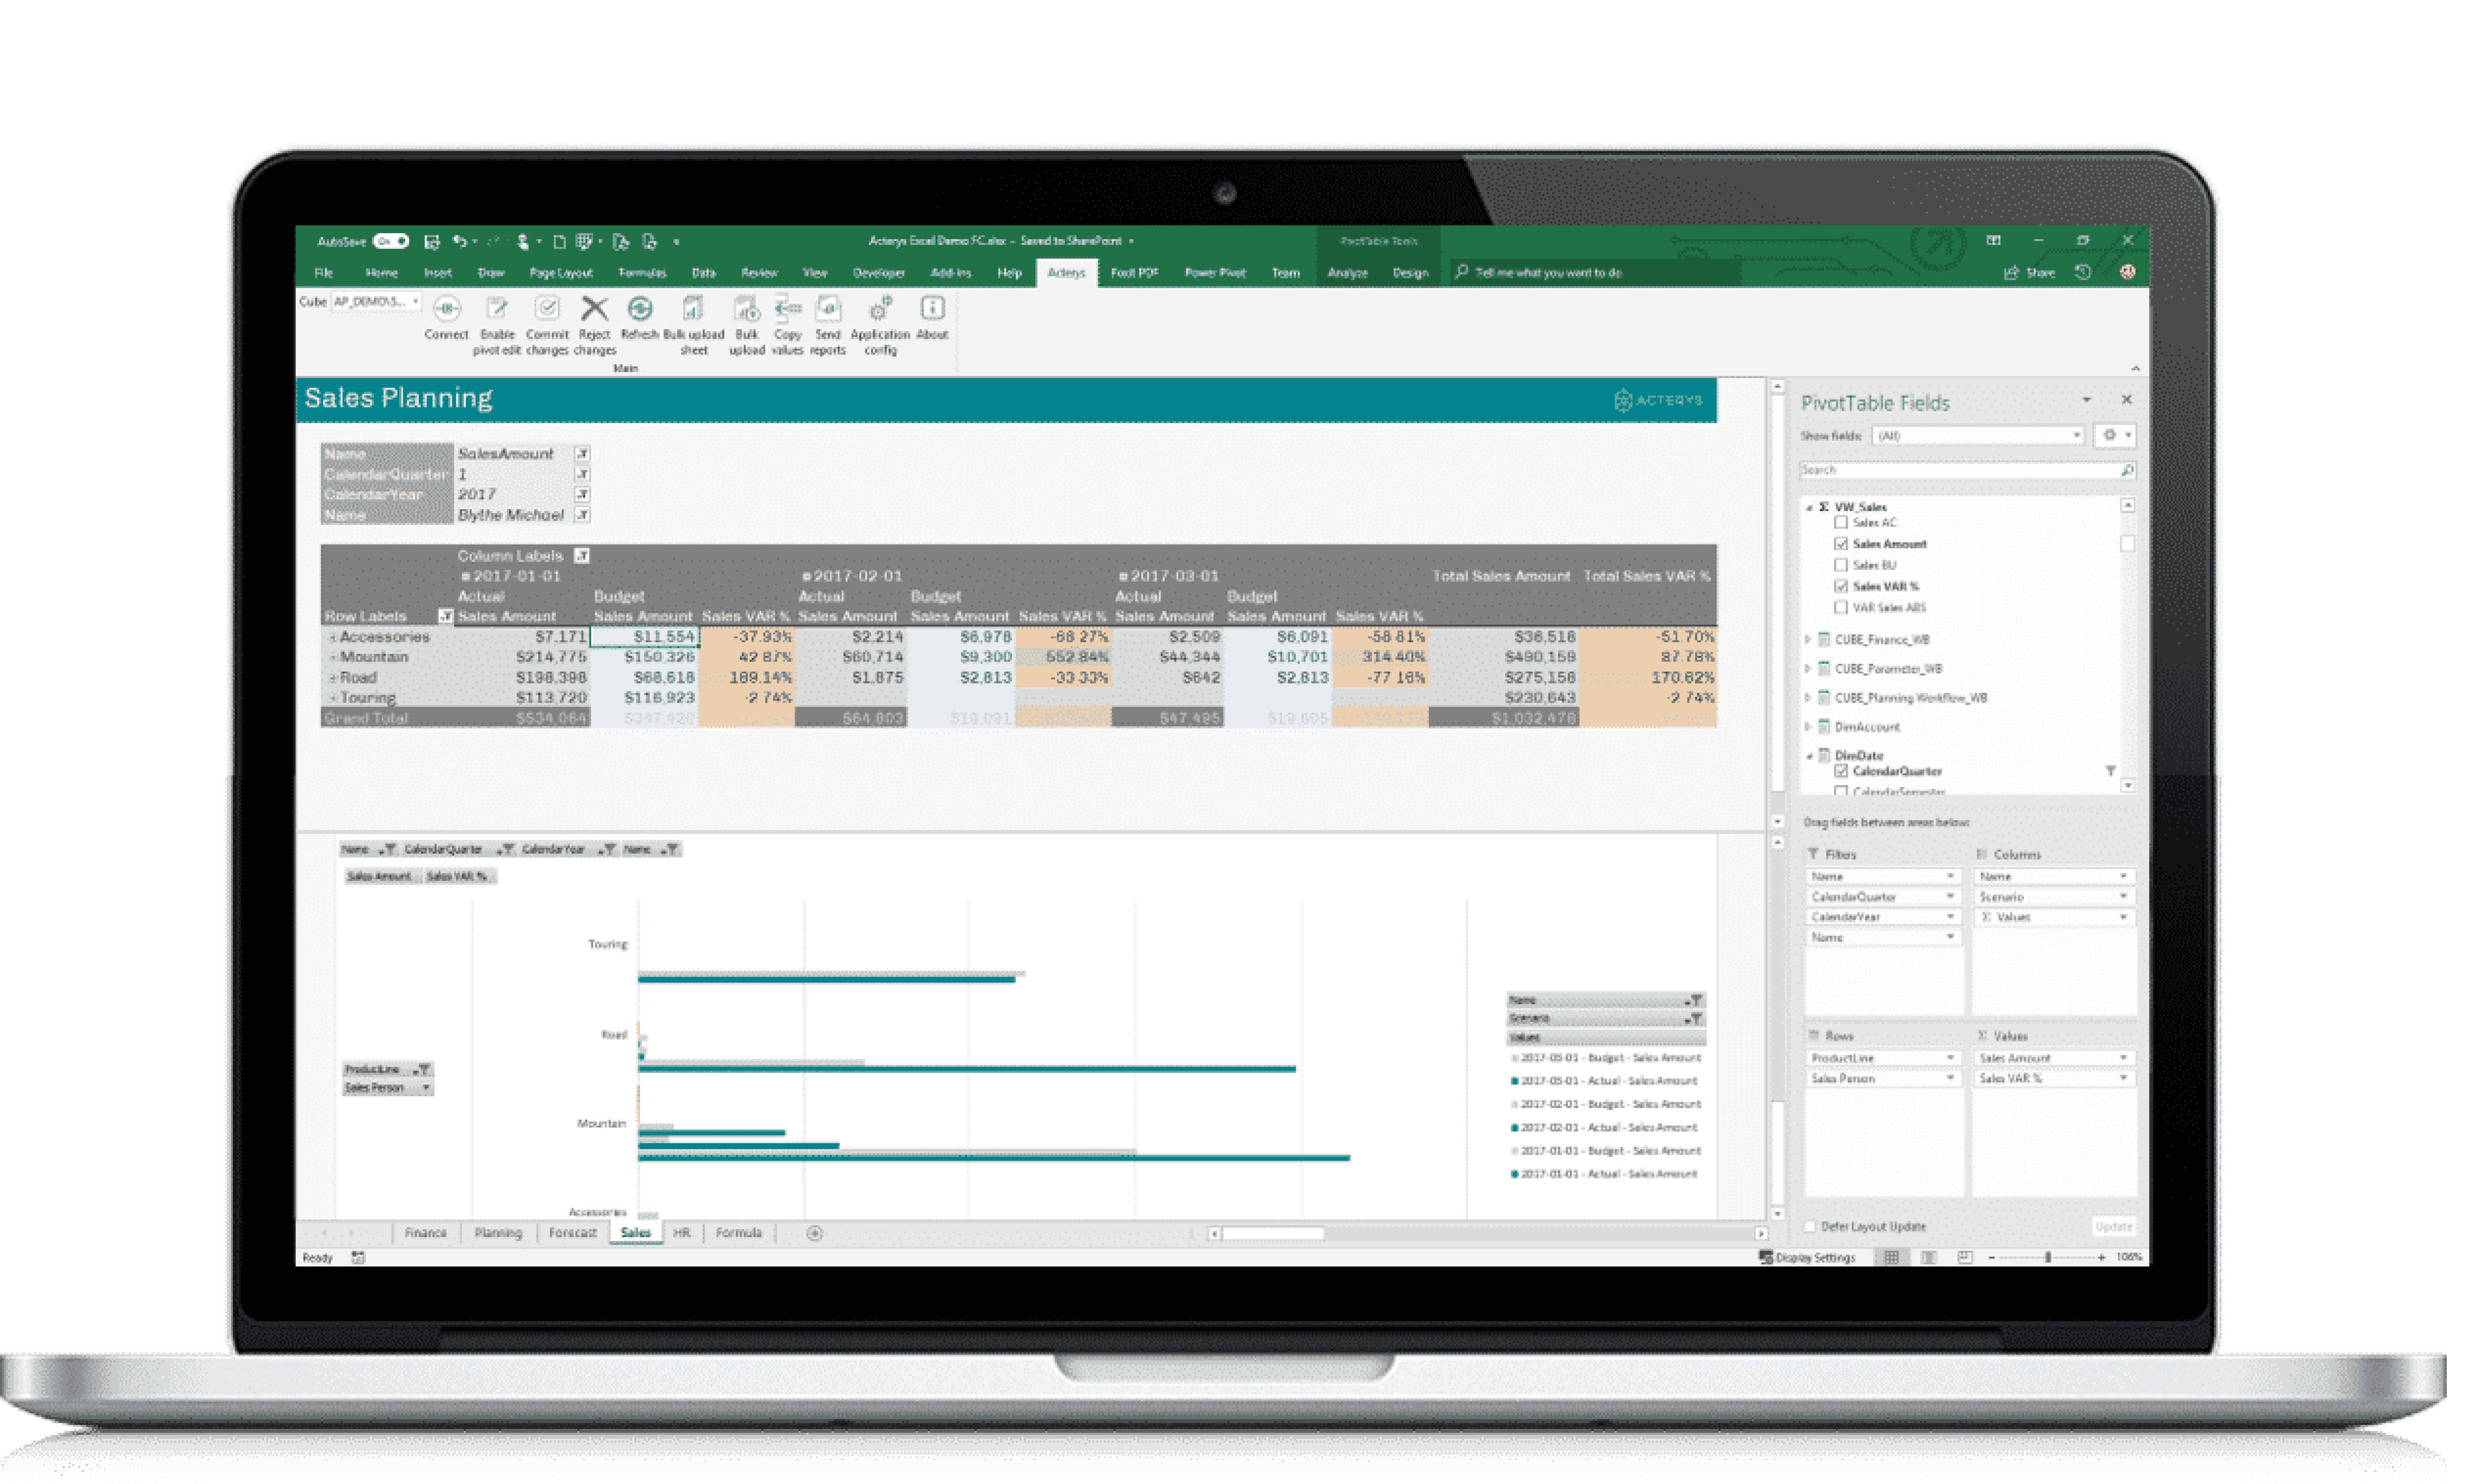Click the Bulk upload sheet icon
The width and height of the screenshot is (2484, 1484).
point(693,308)
